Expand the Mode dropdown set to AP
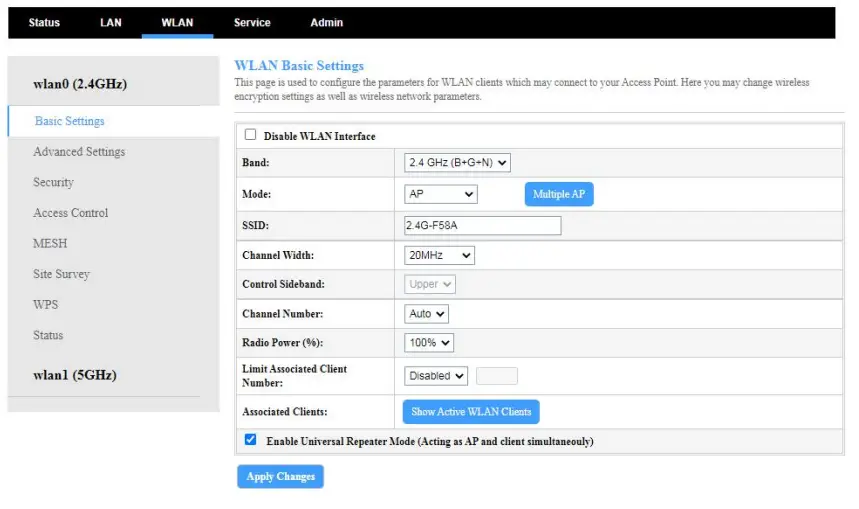 click(440, 194)
